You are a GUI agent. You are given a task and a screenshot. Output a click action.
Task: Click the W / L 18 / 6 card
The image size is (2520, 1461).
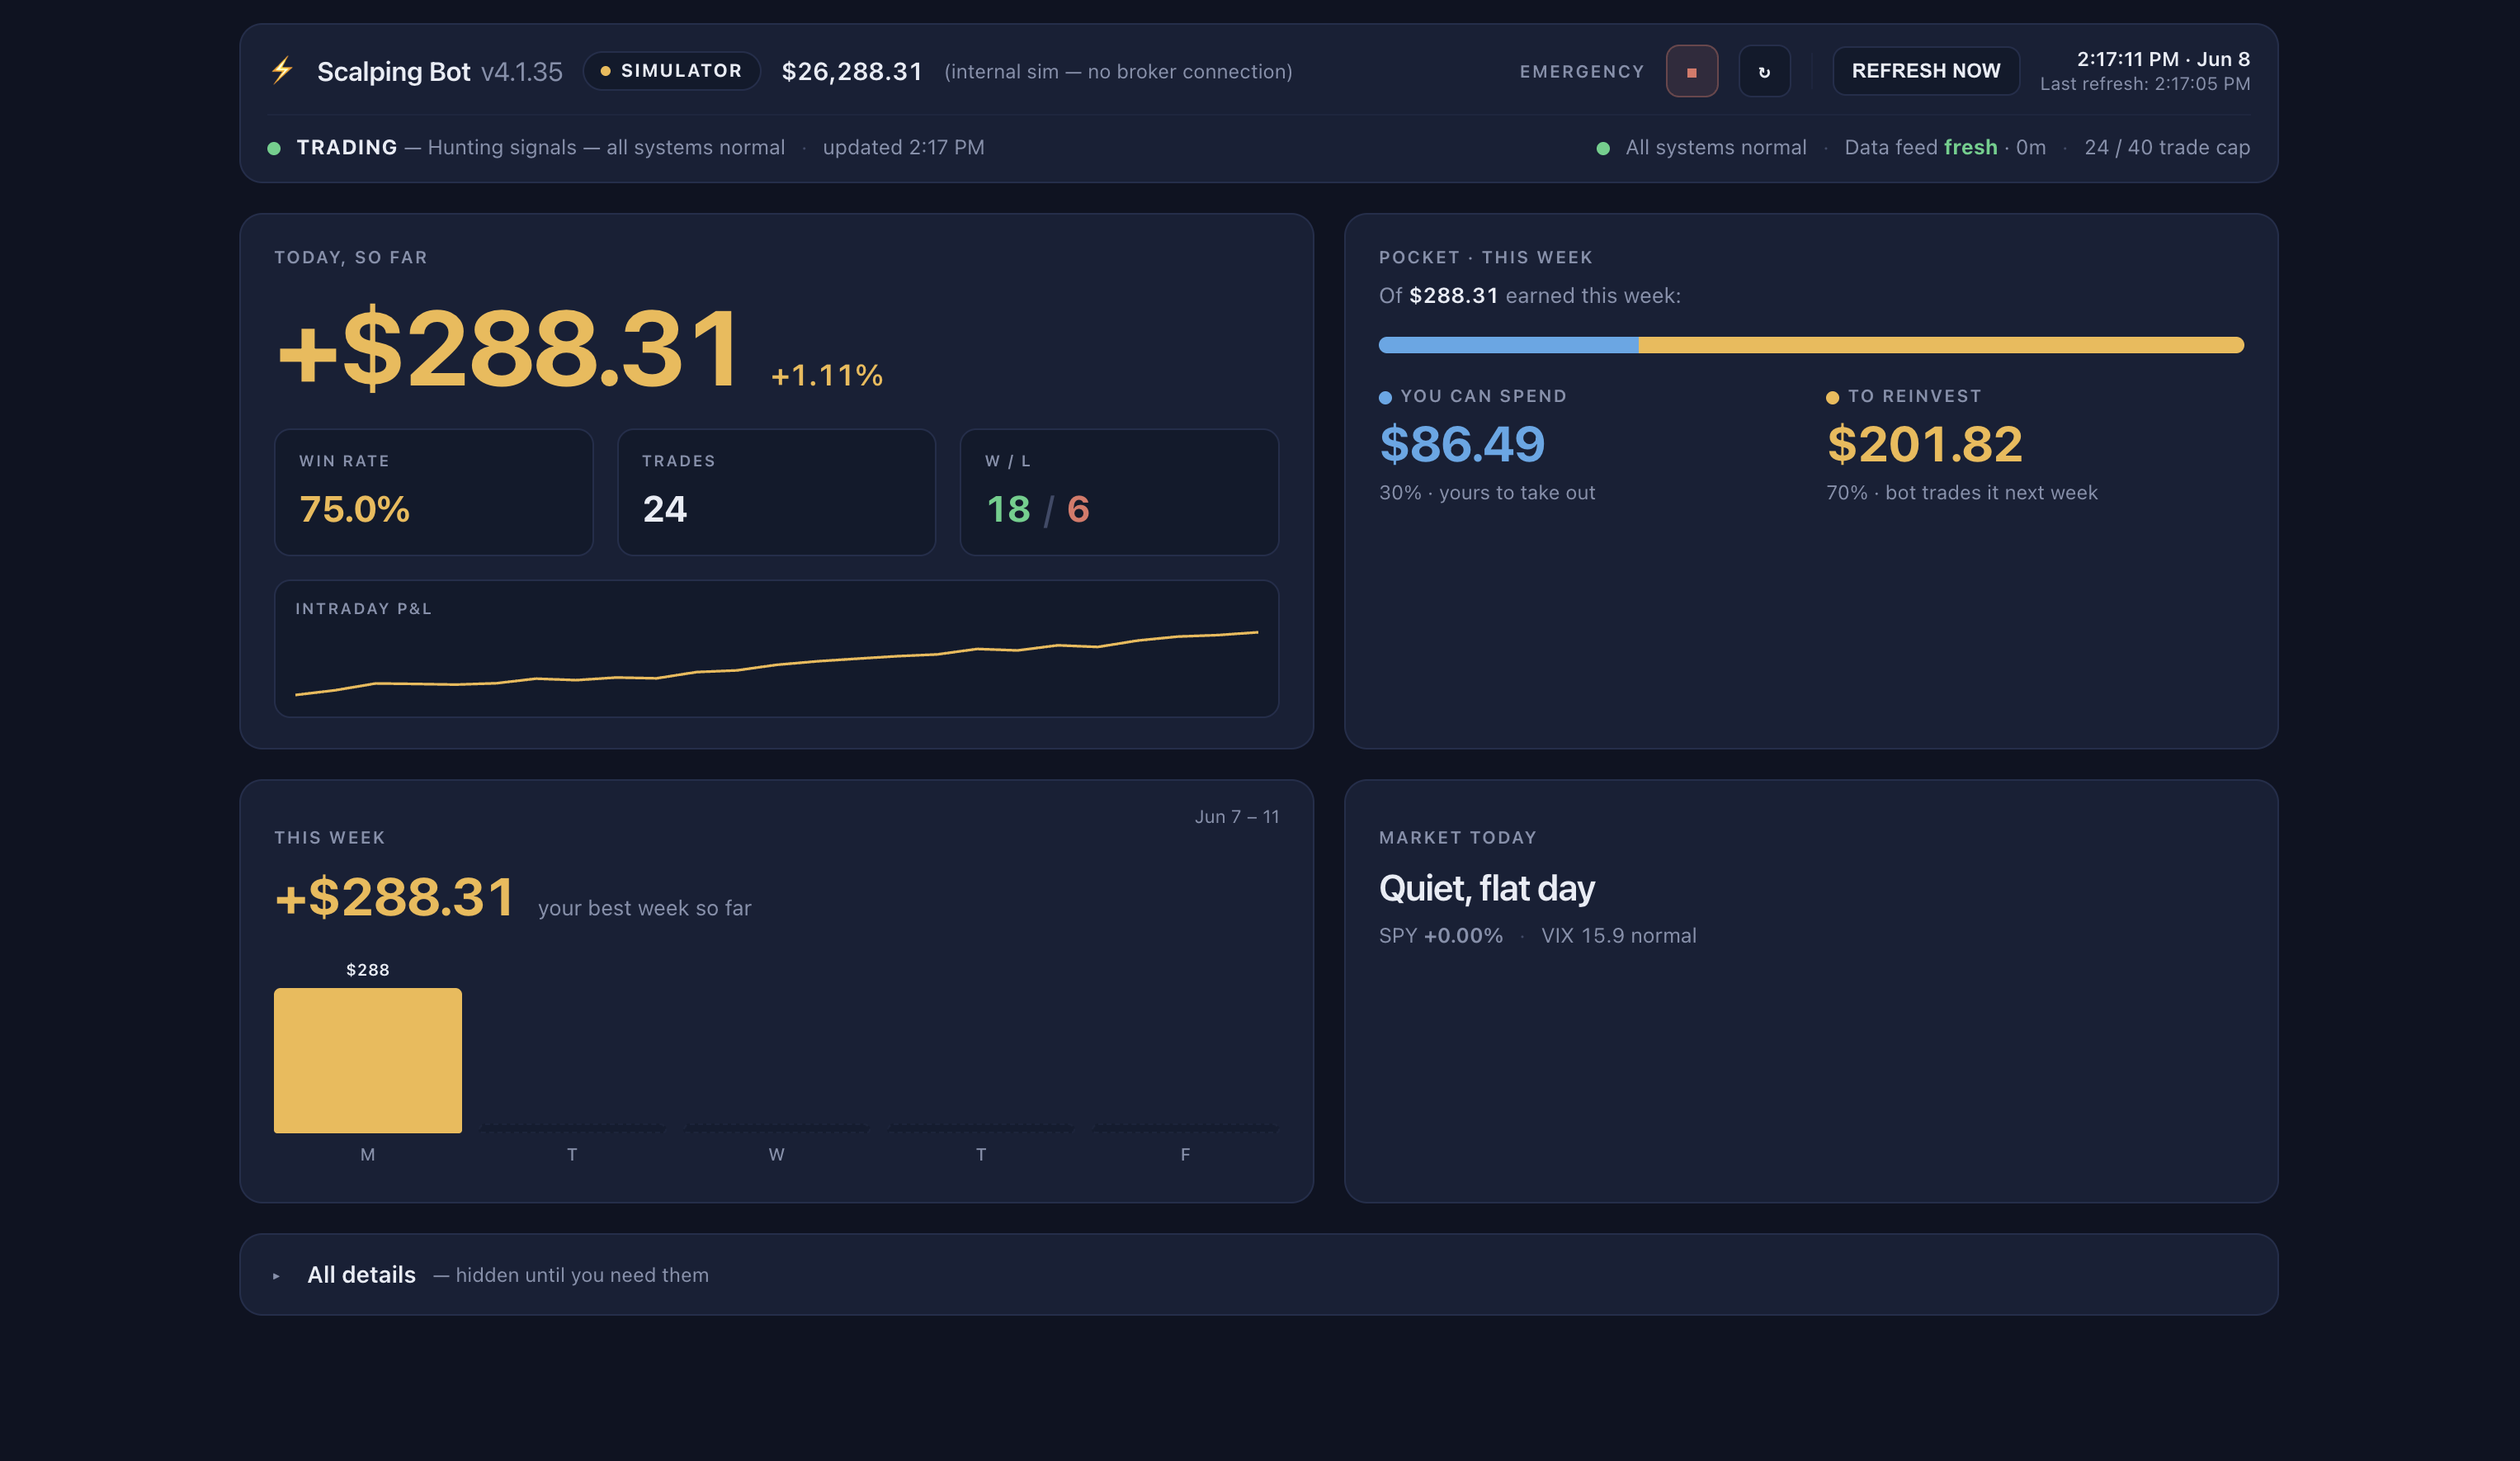(1119, 492)
